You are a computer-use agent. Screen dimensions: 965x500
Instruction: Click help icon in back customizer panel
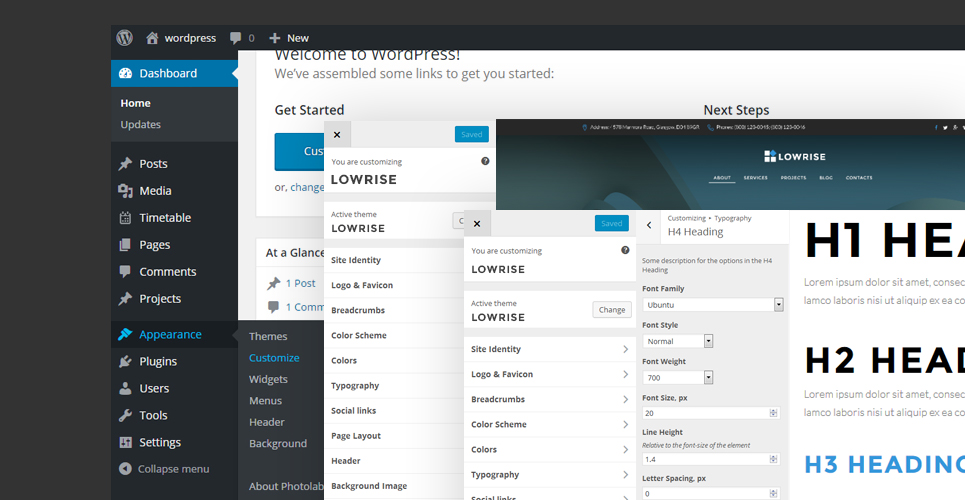coord(485,161)
